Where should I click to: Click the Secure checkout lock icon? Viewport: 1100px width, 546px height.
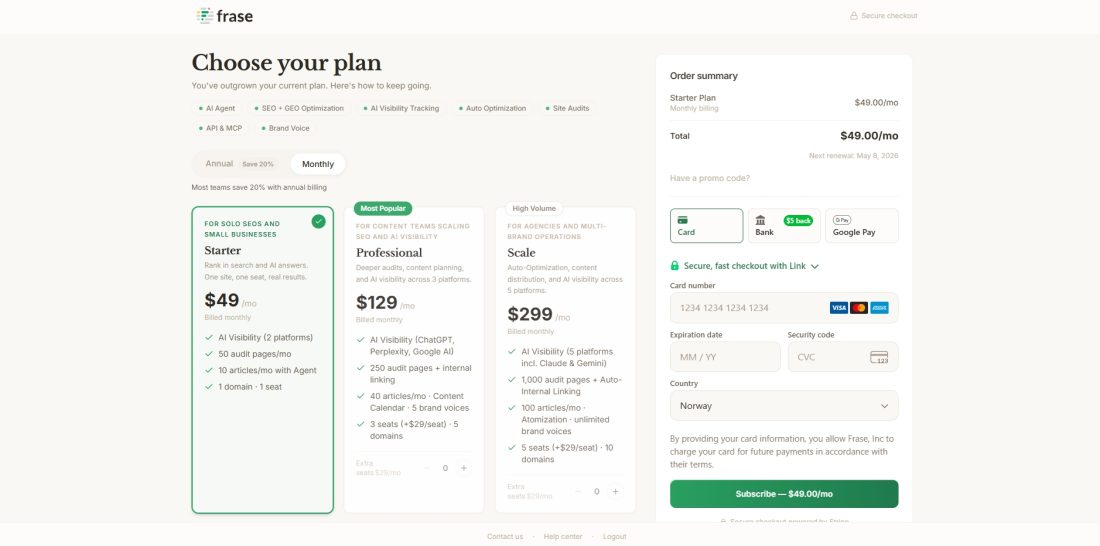854,16
